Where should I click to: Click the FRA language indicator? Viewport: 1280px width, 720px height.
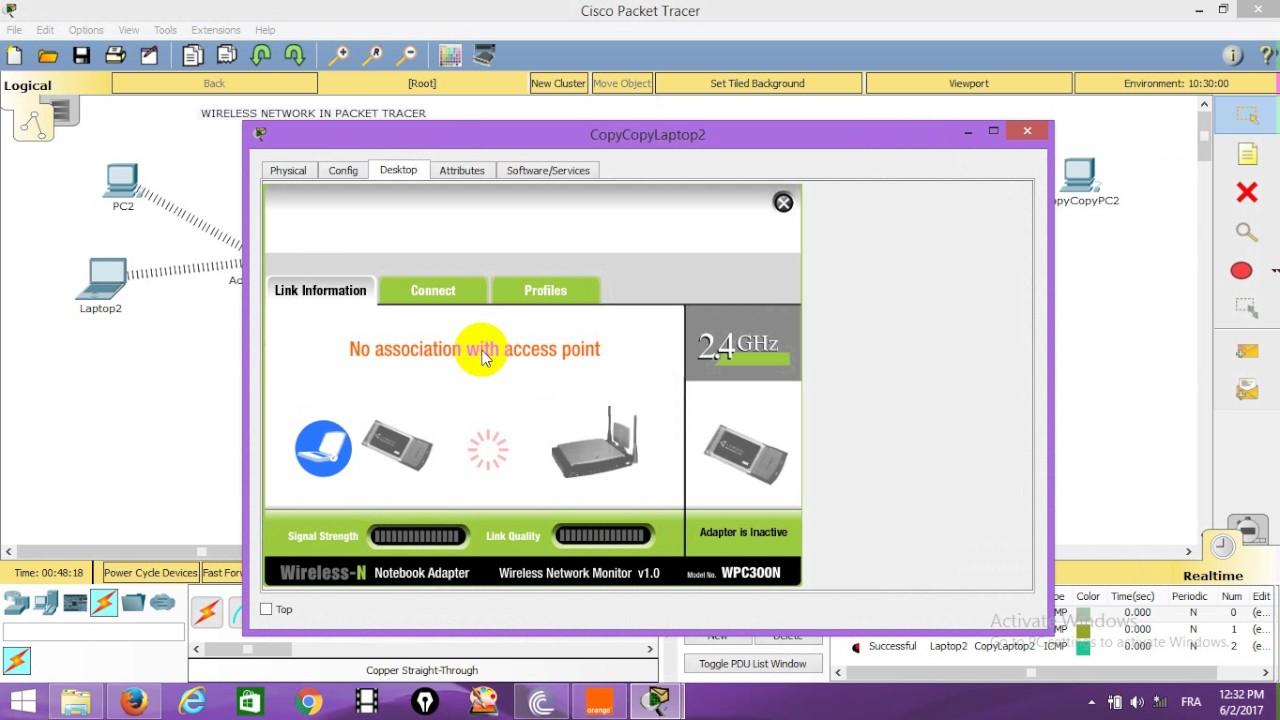(x=1191, y=702)
